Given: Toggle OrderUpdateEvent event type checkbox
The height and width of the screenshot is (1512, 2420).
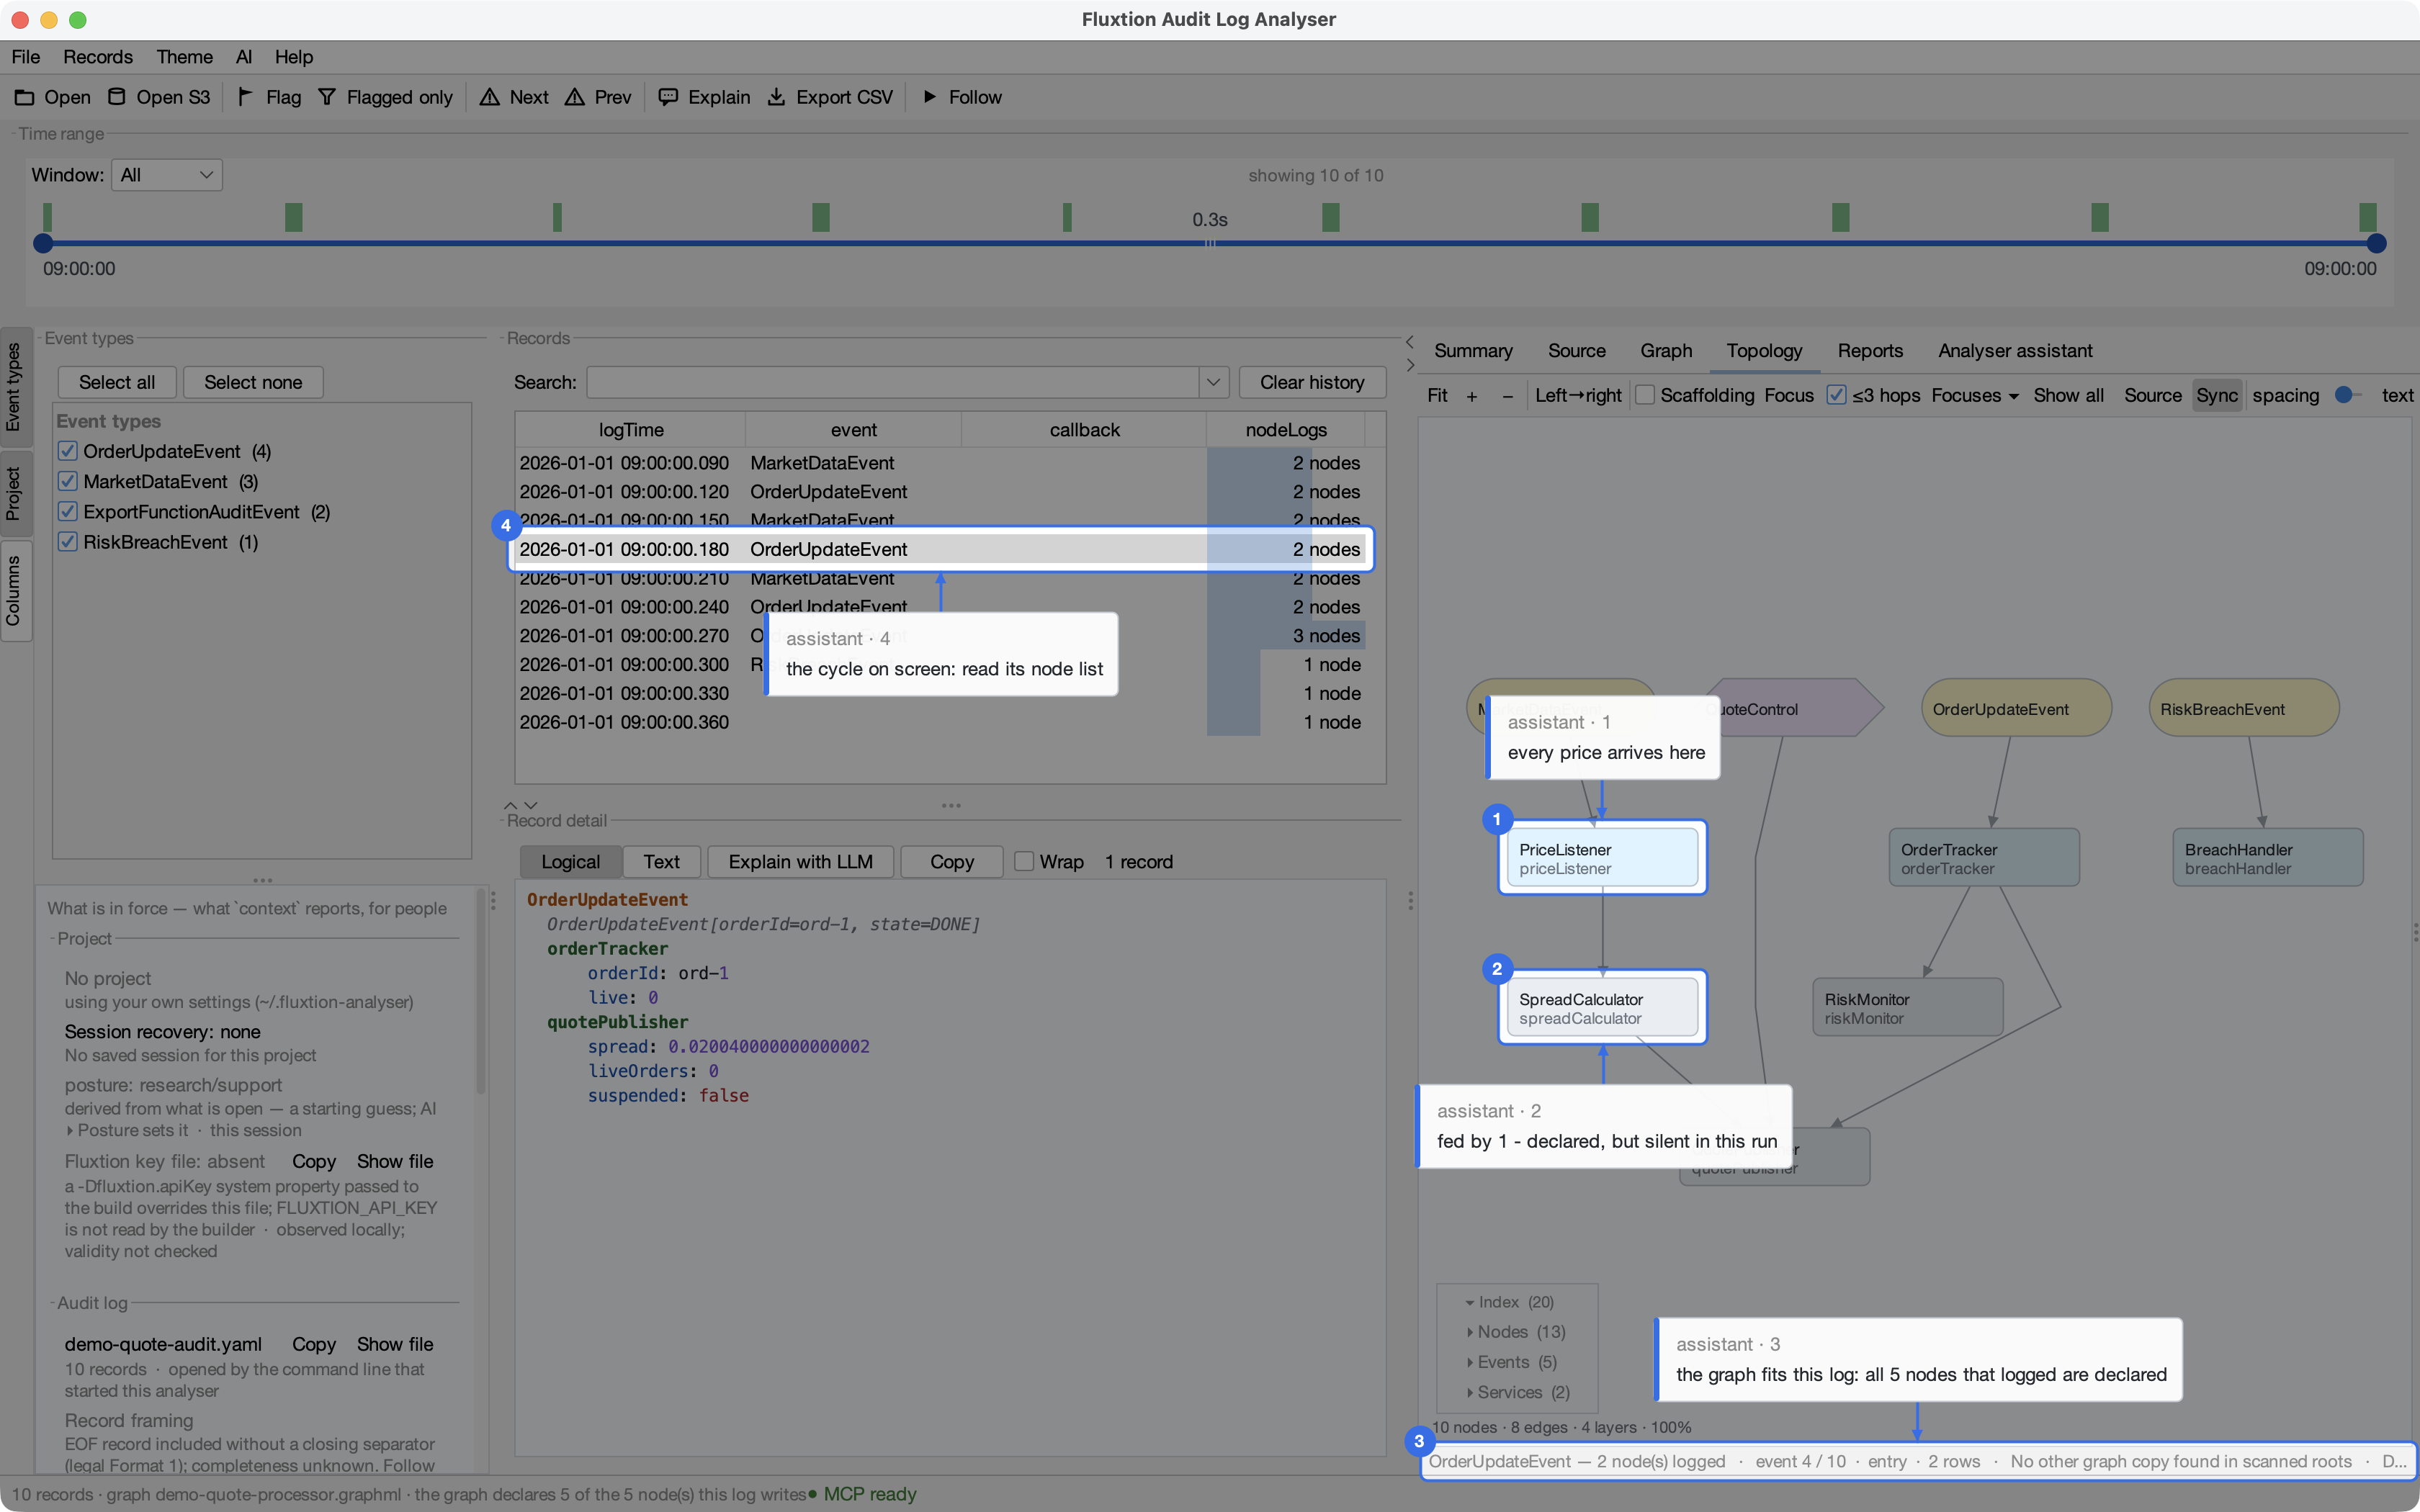Looking at the screenshot, I should point(68,451).
